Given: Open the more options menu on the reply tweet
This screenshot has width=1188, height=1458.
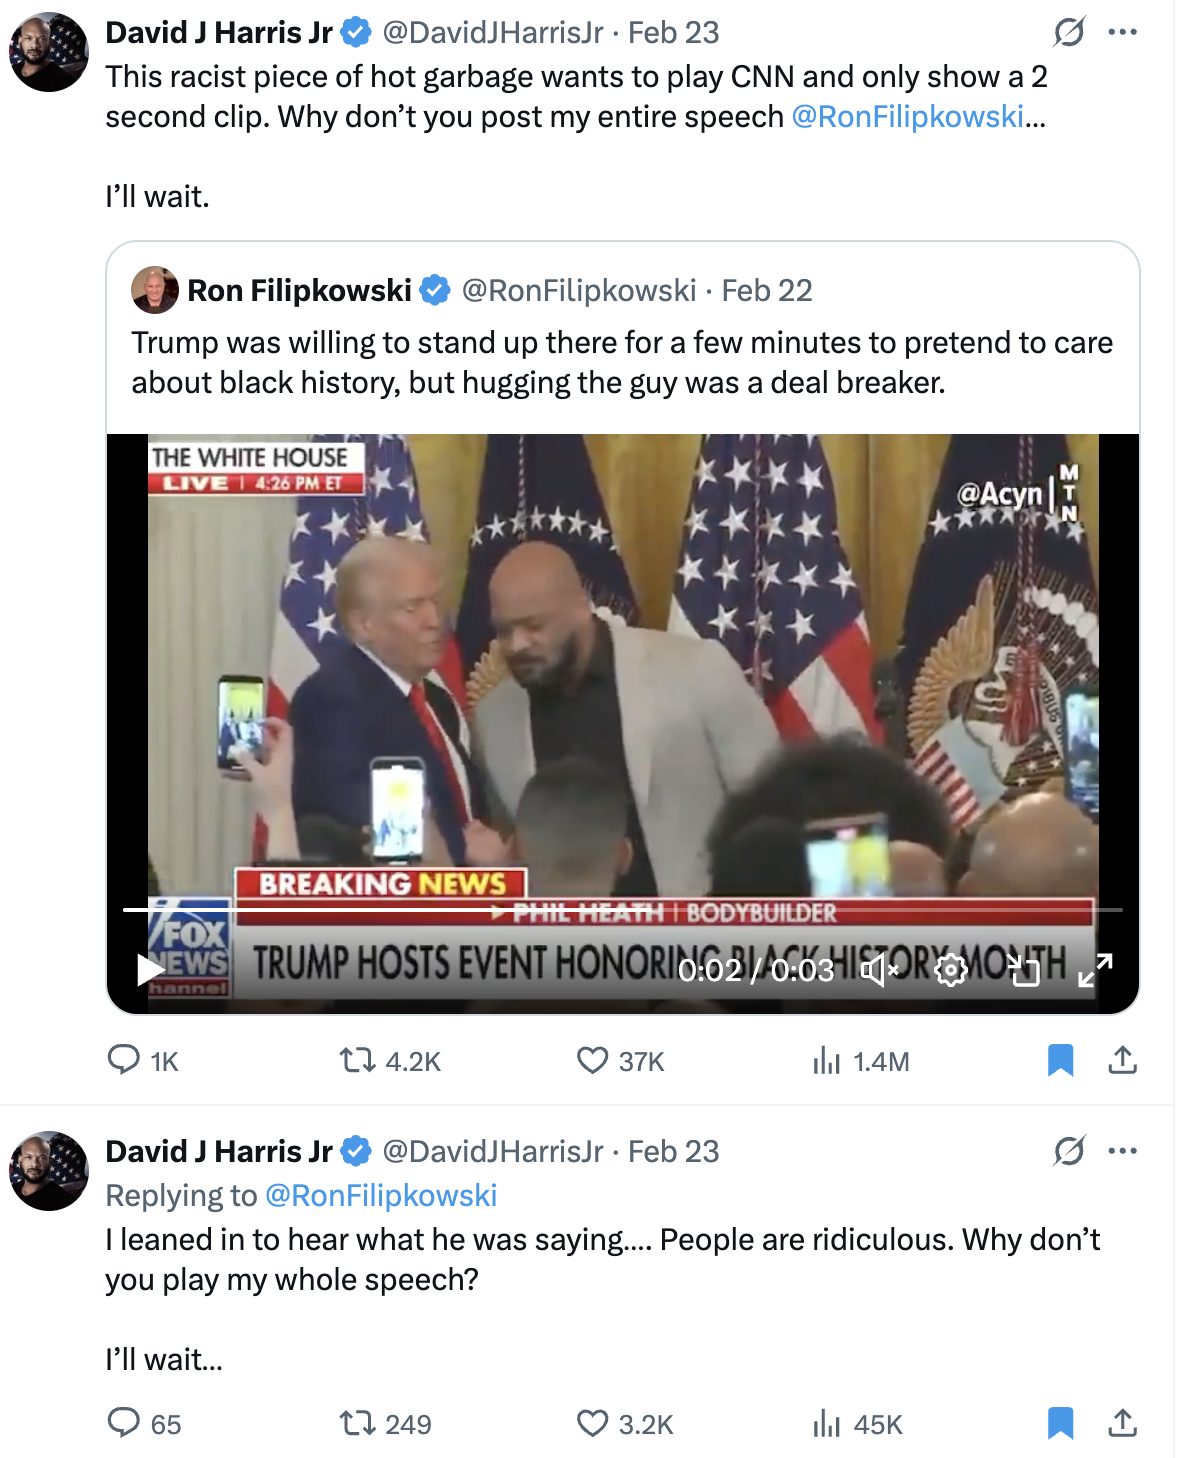Looking at the screenshot, I should coord(1124,1151).
